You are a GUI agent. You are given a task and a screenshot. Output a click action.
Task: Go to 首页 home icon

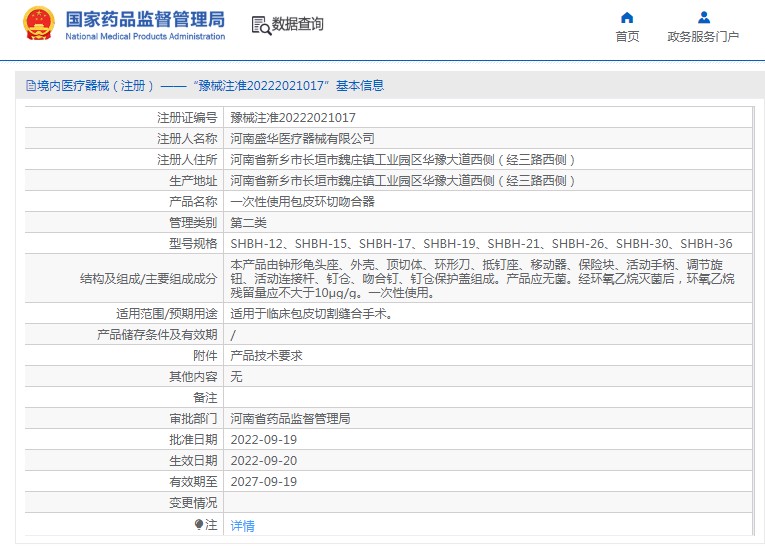627,18
